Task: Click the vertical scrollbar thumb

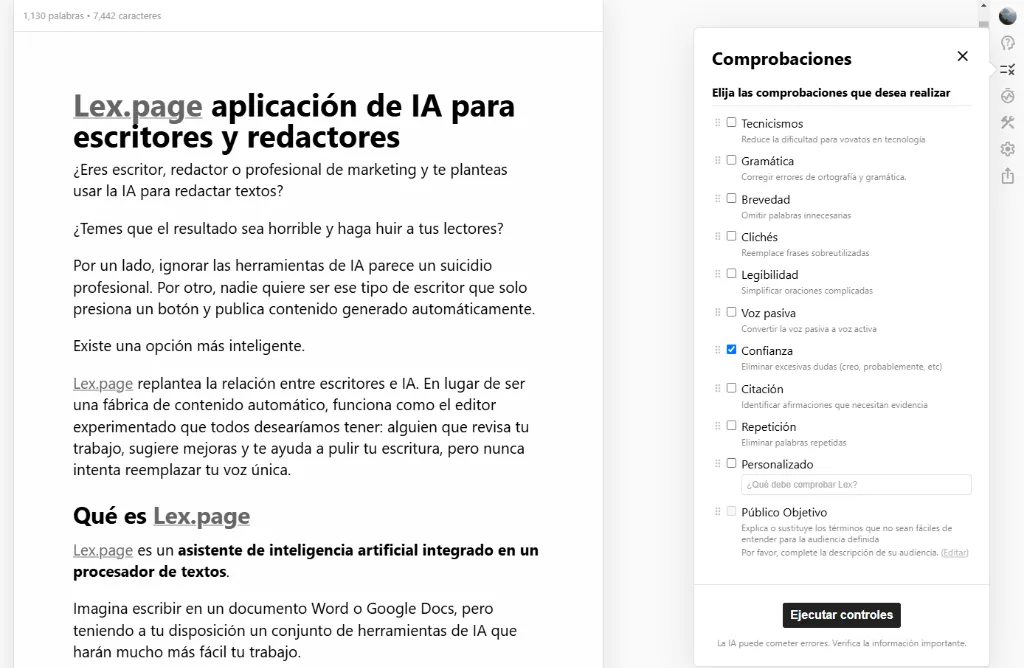Action: (984, 24)
